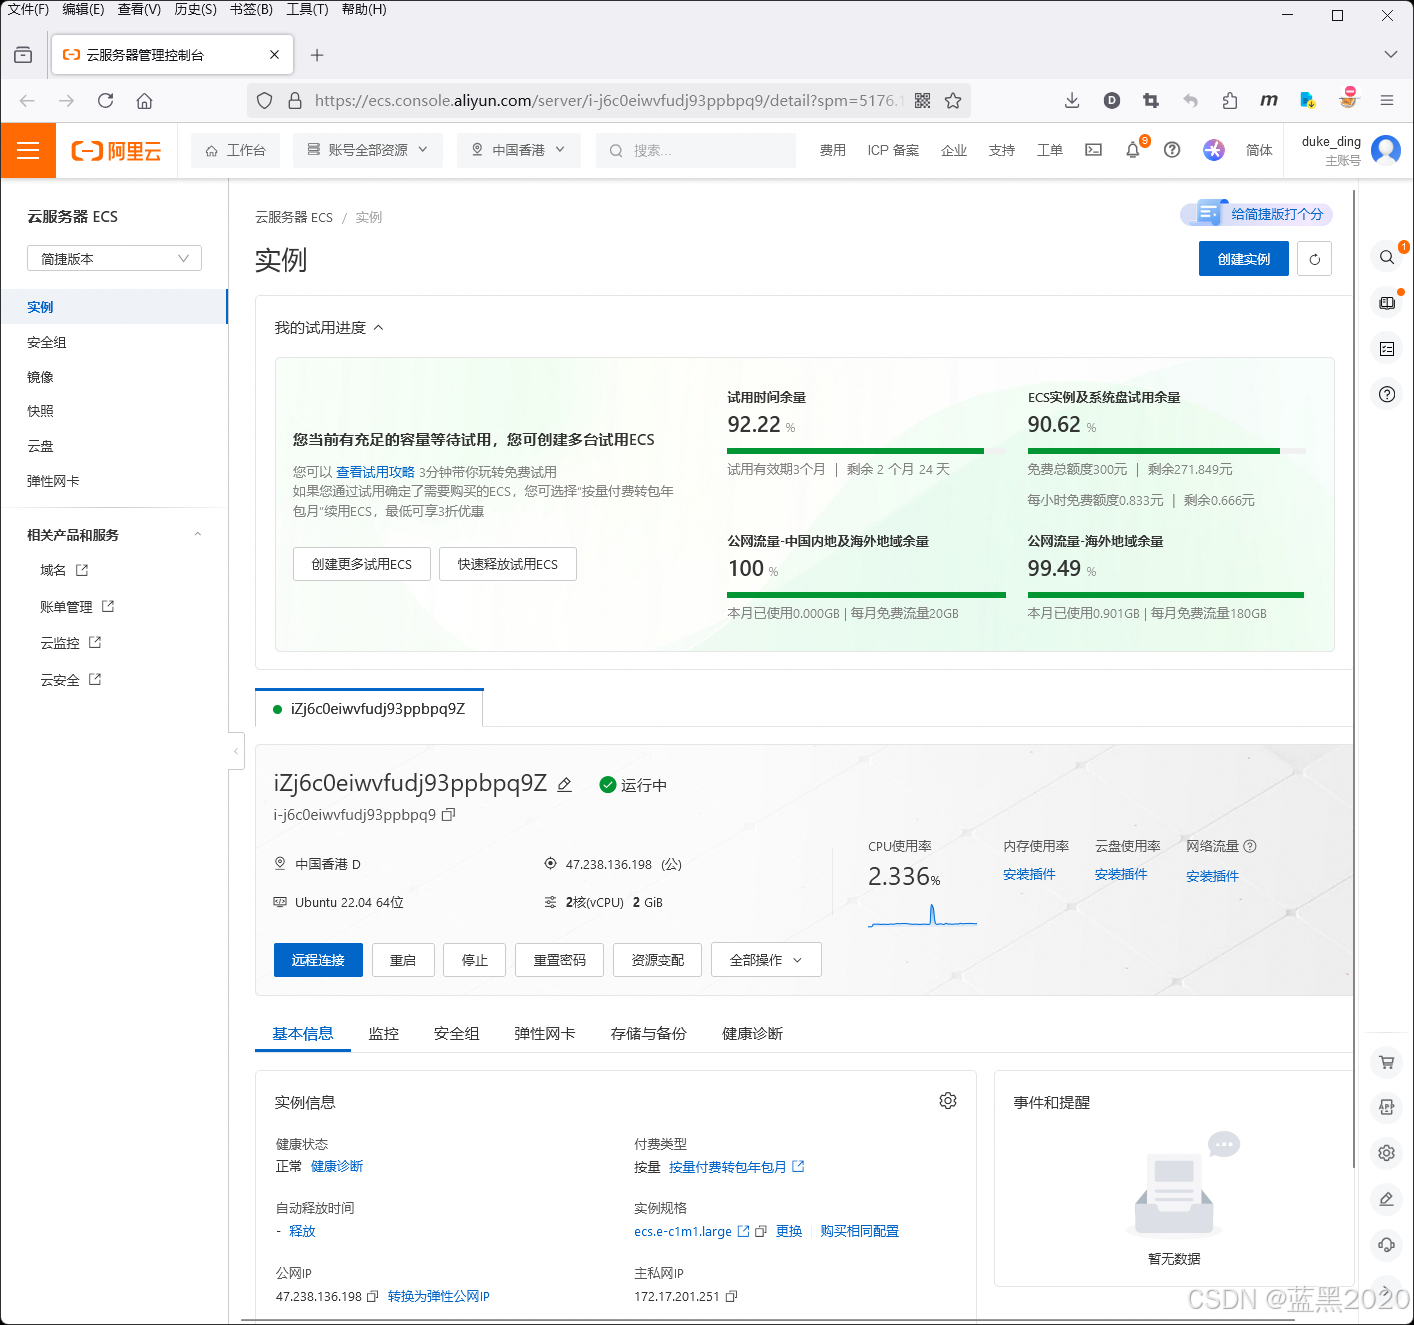Click the rate simple version banner
Screen dimensions: 1414x1325
(x=1256, y=214)
